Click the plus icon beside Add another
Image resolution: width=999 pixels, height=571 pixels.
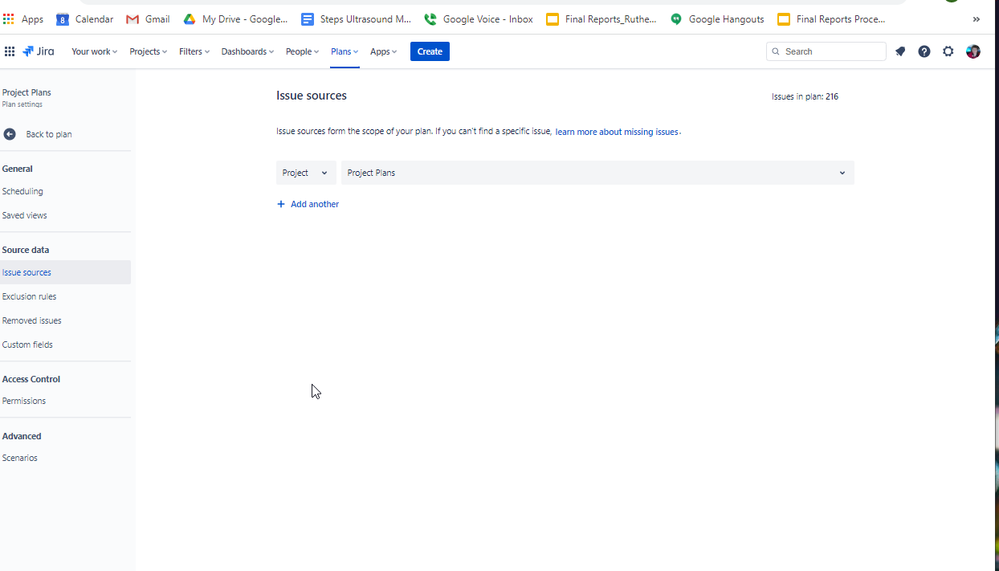click(281, 204)
